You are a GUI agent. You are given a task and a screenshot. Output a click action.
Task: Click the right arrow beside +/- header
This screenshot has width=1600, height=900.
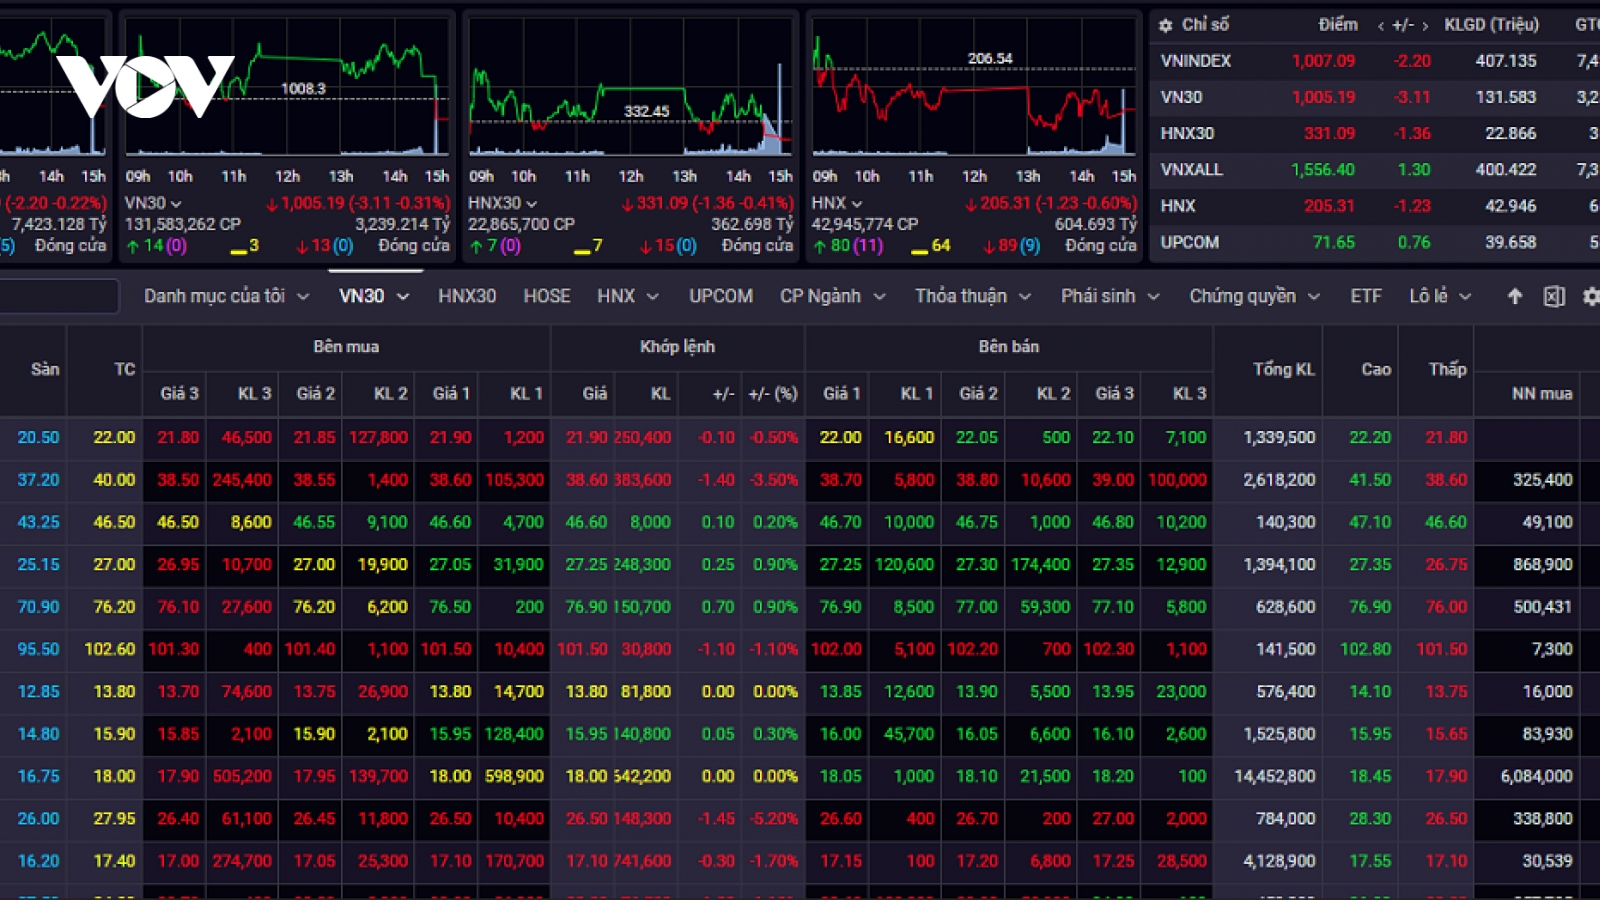pyautogui.click(x=1425, y=26)
